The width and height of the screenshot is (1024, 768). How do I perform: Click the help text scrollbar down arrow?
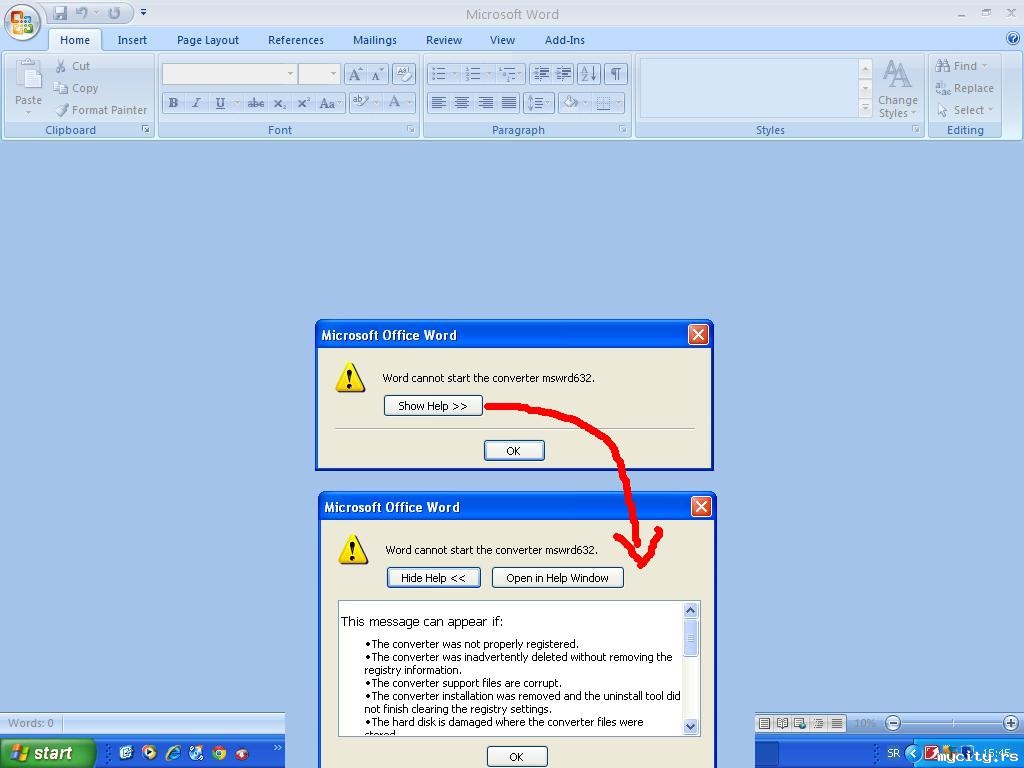(690, 726)
